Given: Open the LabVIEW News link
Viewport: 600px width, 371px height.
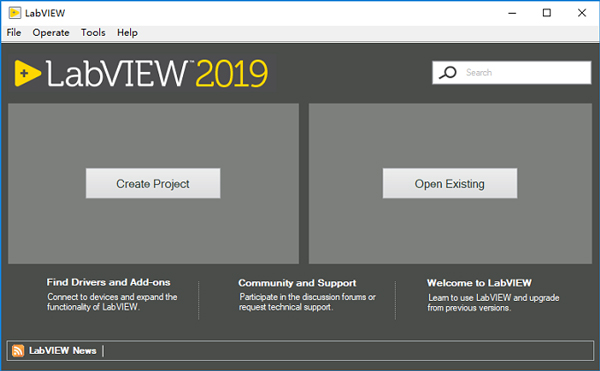Looking at the screenshot, I should (x=62, y=351).
